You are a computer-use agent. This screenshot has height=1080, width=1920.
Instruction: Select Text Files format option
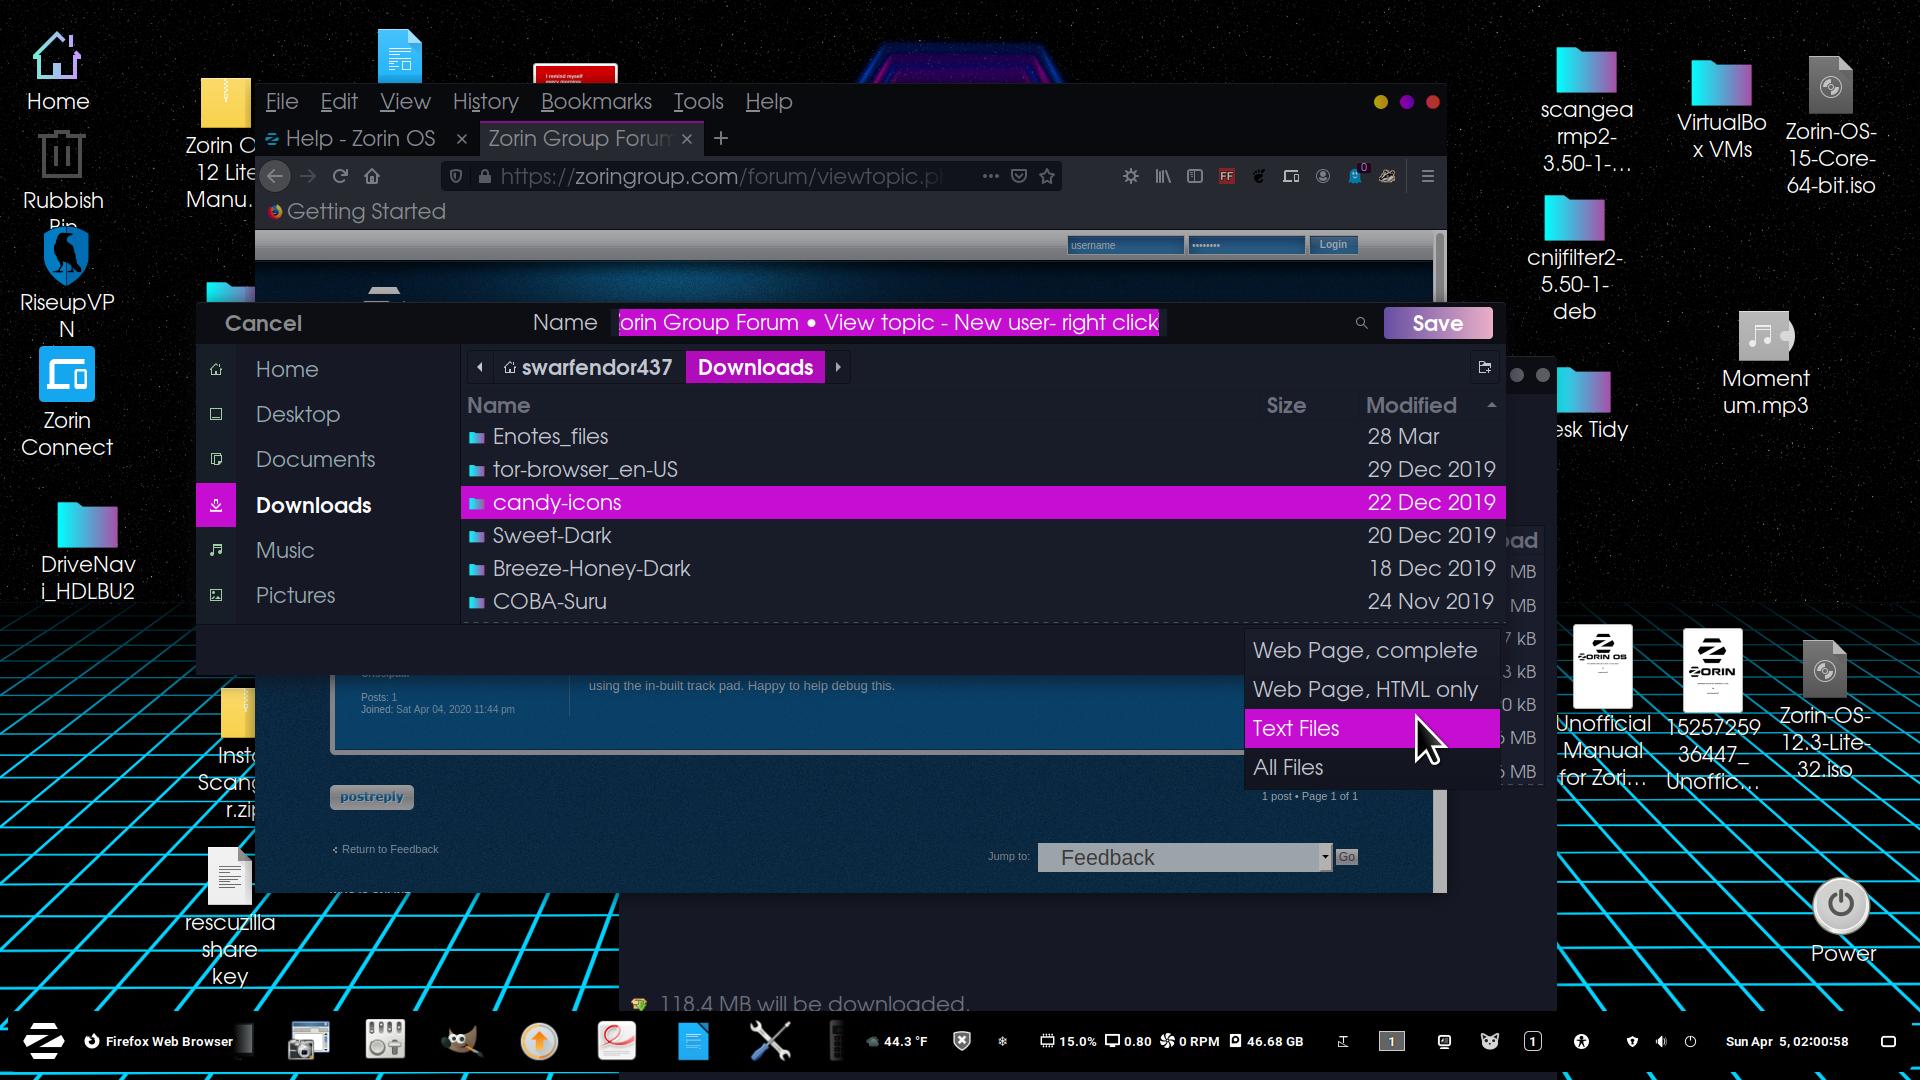coord(1296,728)
